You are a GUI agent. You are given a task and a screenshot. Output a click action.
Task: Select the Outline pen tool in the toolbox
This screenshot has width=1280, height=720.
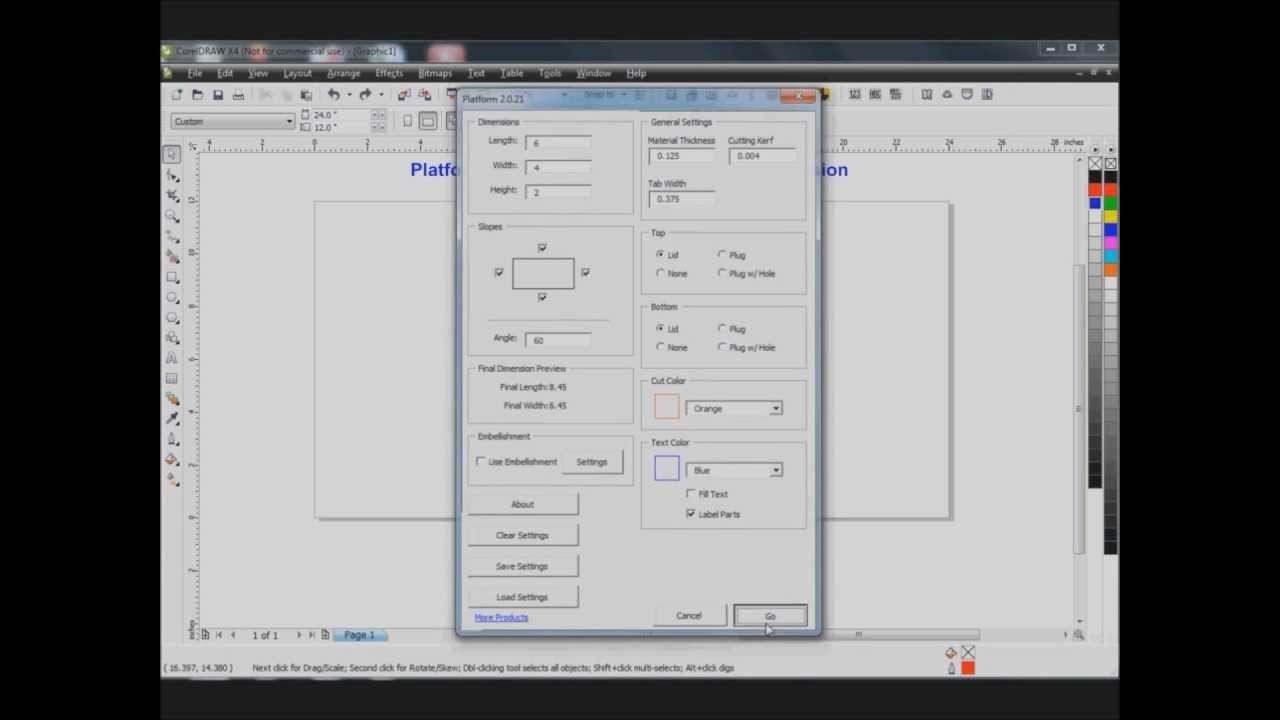[172, 440]
